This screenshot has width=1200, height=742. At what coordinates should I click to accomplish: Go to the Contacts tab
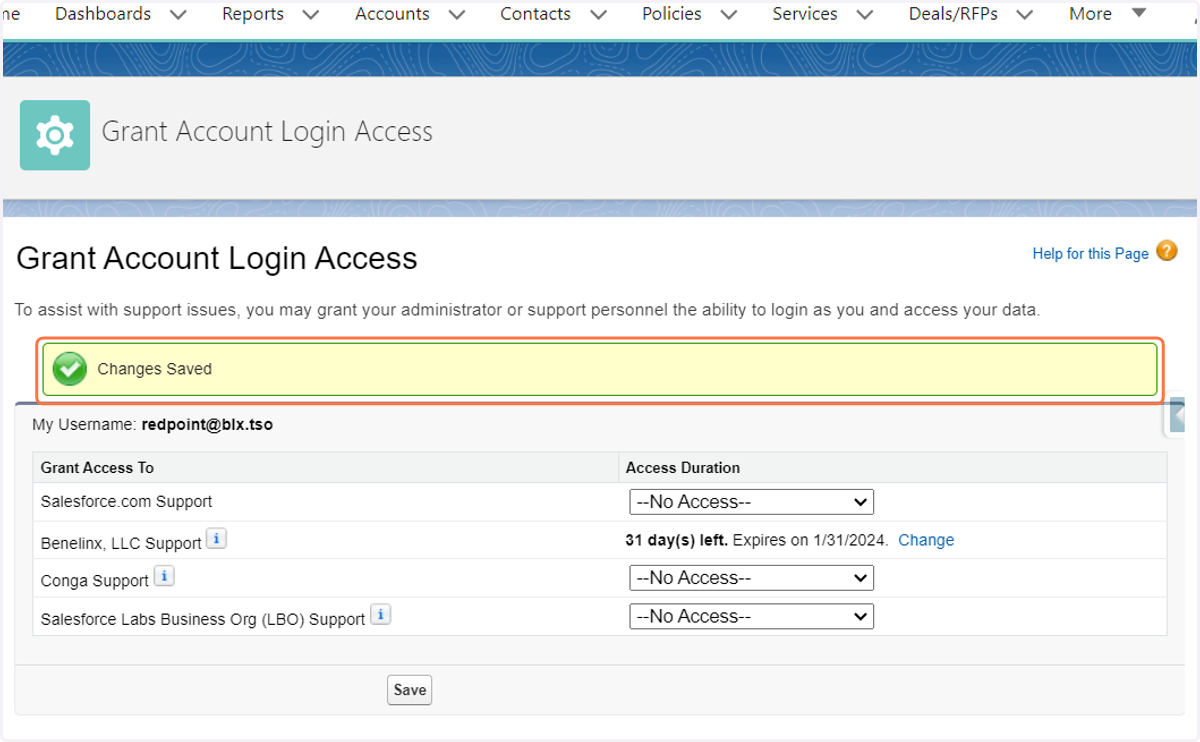(535, 14)
